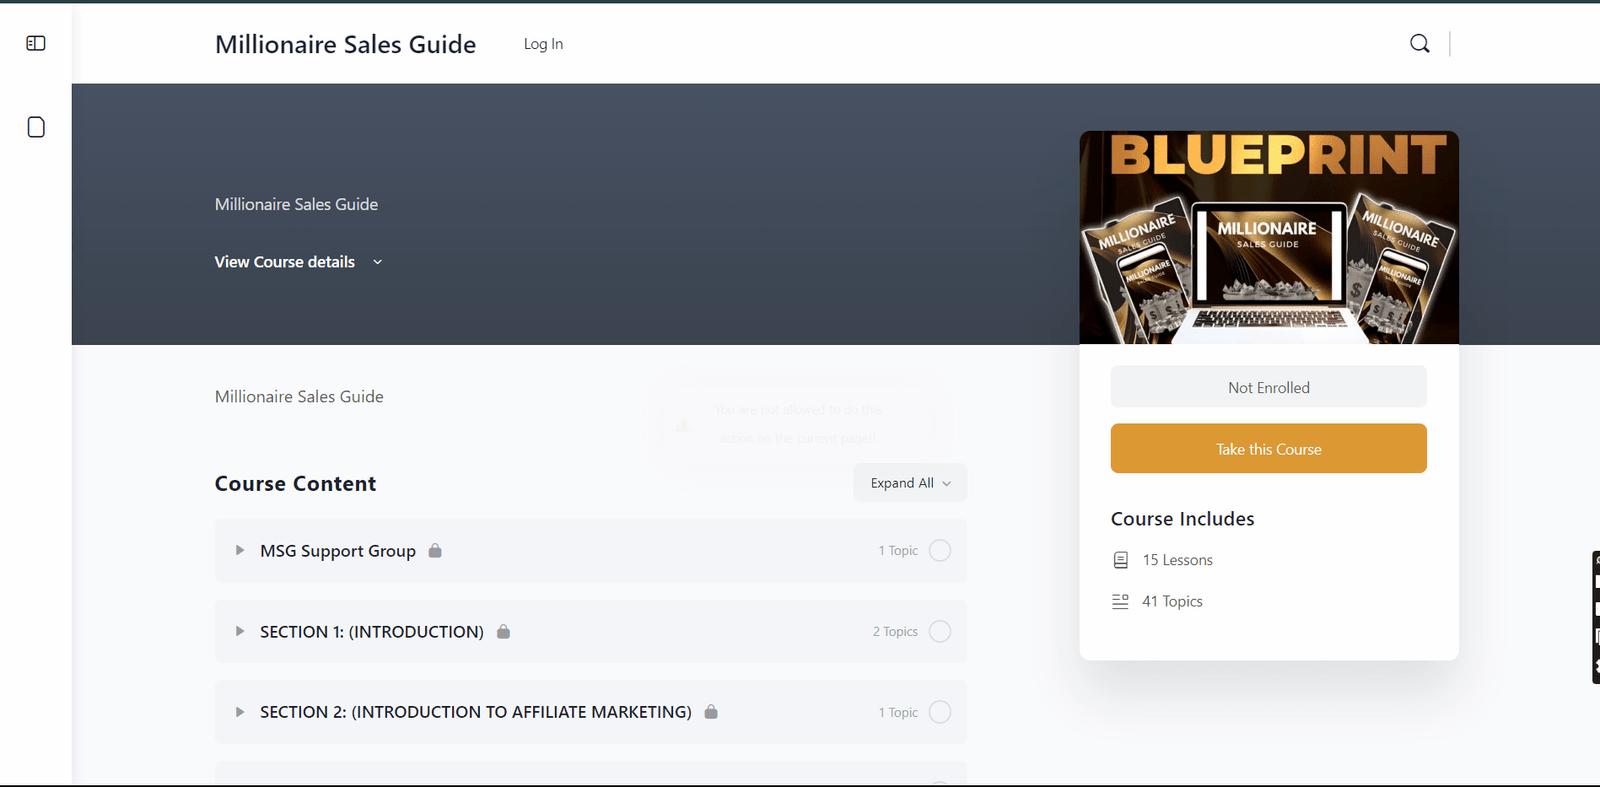1600x787 pixels.
Task: Toggle the sidebar panel icon
Action: (36, 43)
